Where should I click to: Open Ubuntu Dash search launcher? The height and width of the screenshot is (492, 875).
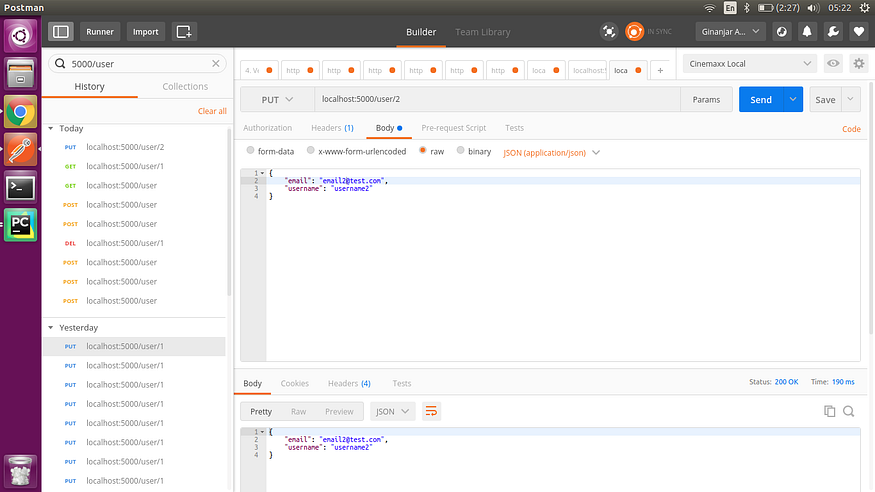pyautogui.click(x=20, y=36)
